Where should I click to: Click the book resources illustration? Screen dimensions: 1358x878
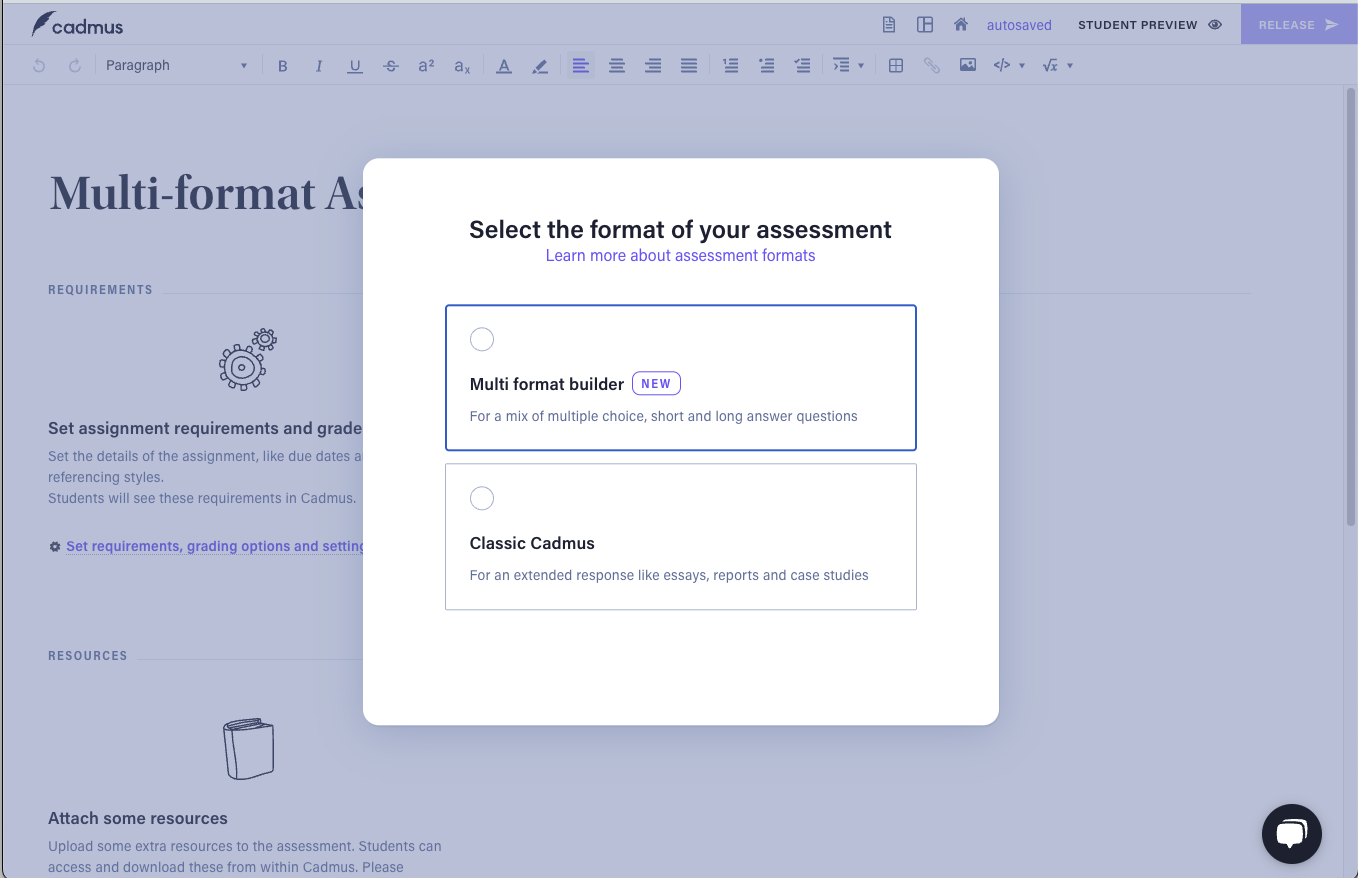click(x=248, y=748)
